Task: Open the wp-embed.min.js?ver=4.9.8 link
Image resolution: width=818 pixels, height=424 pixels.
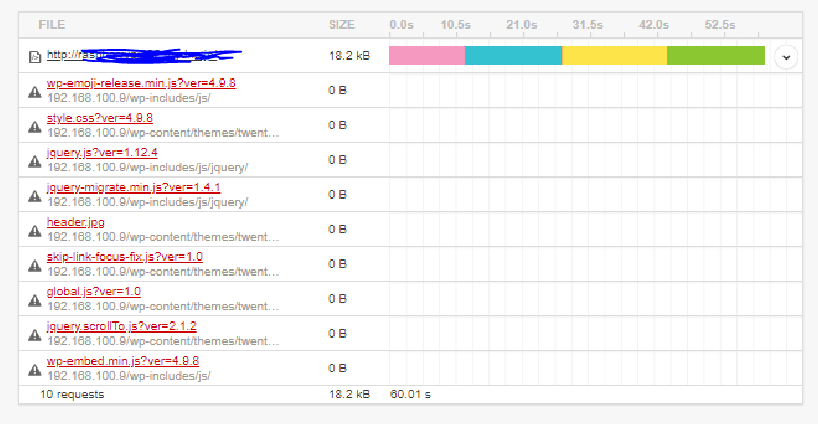Action: tap(122, 361)
